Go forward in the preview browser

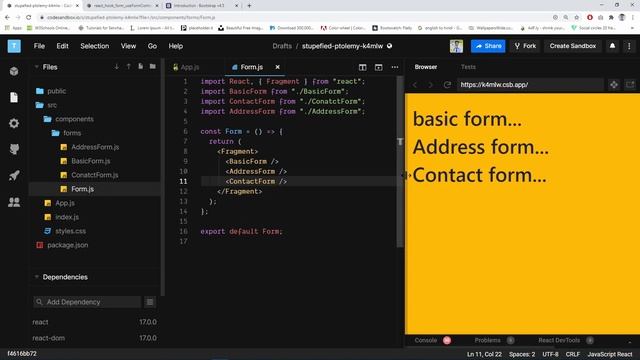tap(430, 84)
